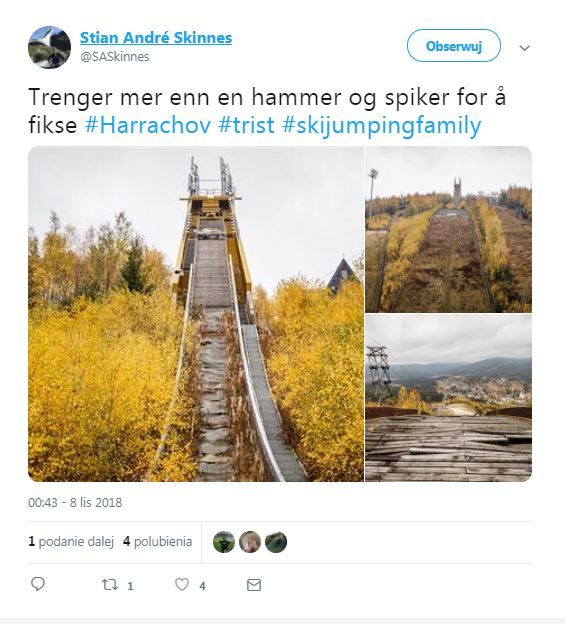The width and height of the screenshot is (565, 624).
Task: Open bottom-right wooden planks photo
Action: [448, 398]
